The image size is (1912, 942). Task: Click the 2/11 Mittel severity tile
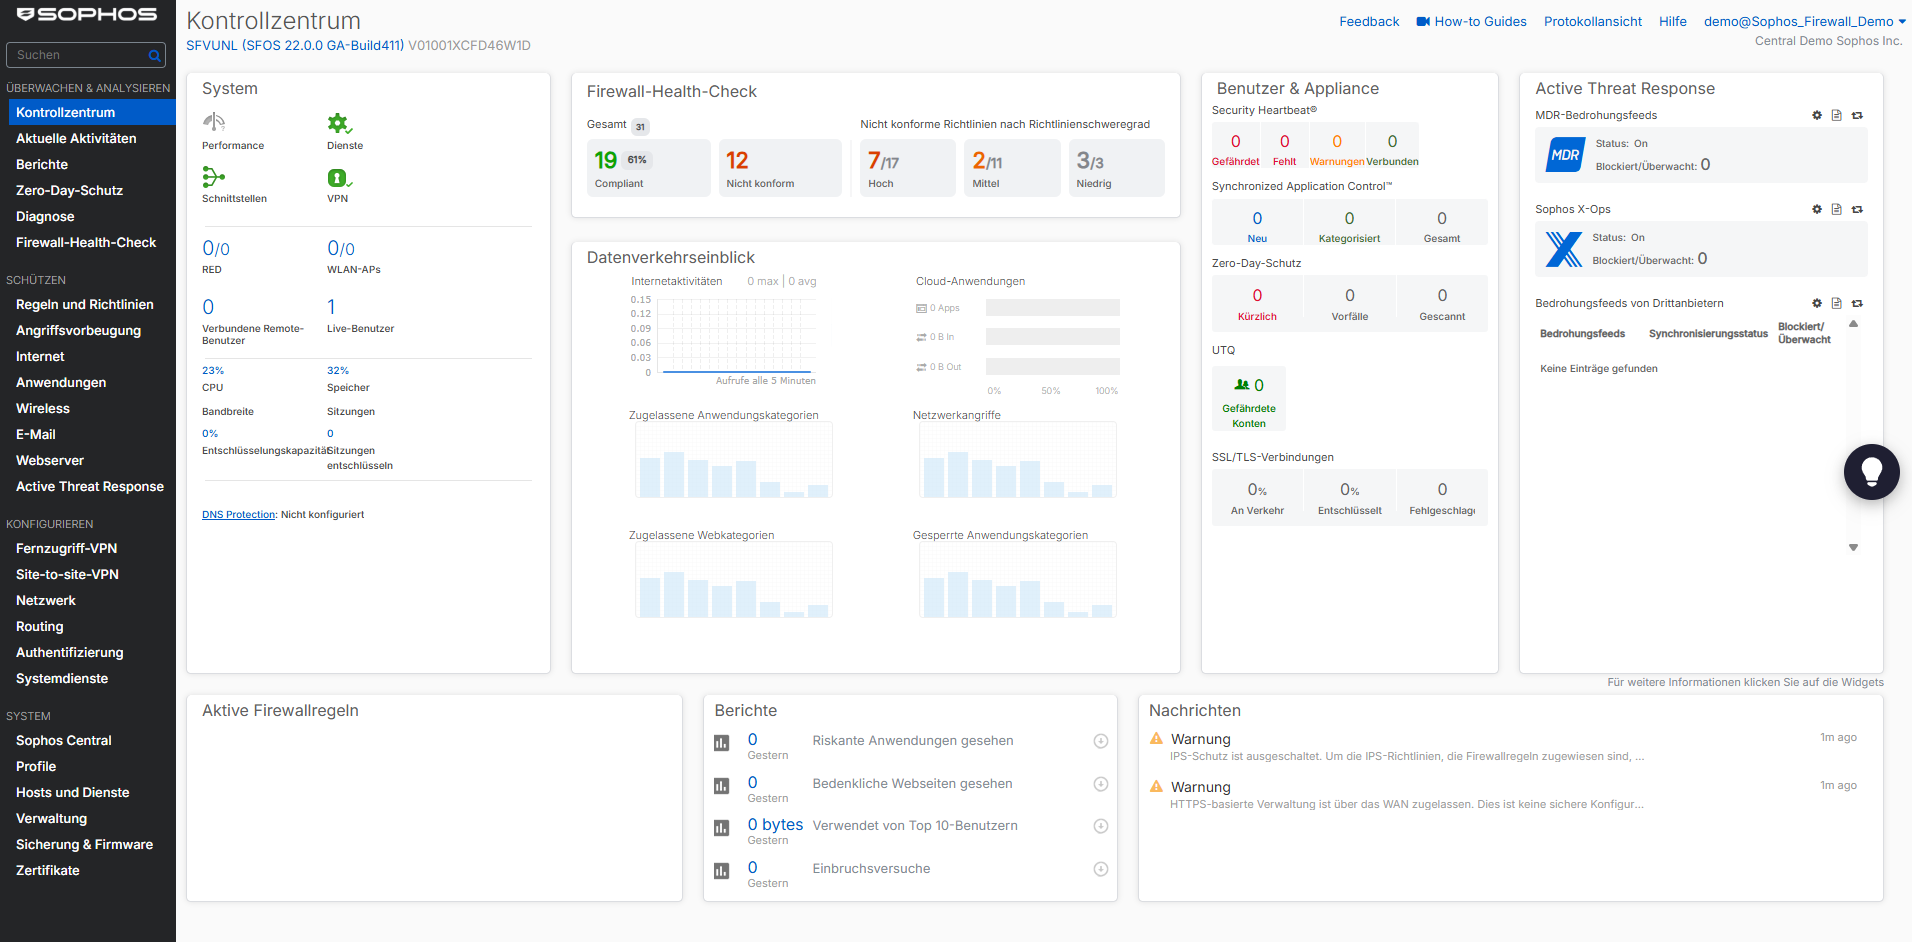(x=1012, y=168)
